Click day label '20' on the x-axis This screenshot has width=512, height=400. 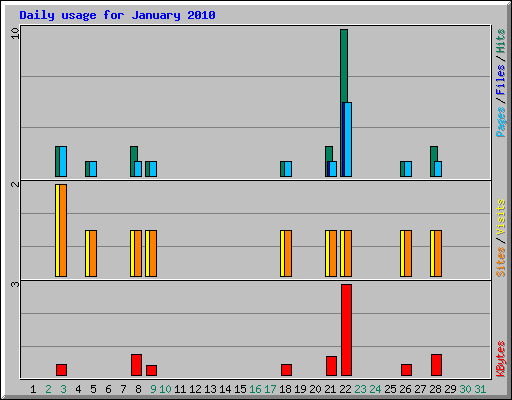pyautogui.click(x=315, y=389)
